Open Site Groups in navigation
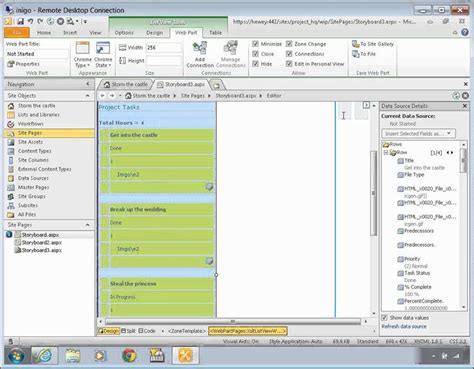The width and height of the screenshot is (474, 369). click(x=31, y=196)
